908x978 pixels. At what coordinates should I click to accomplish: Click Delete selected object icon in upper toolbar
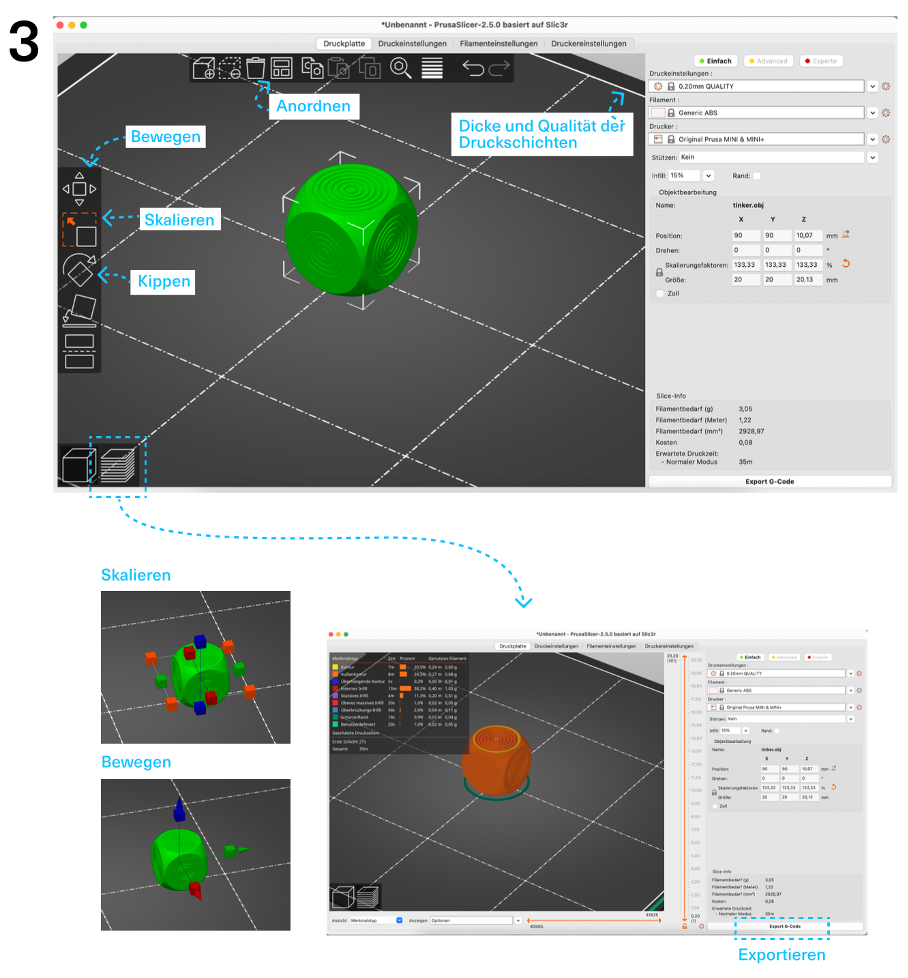229,69
